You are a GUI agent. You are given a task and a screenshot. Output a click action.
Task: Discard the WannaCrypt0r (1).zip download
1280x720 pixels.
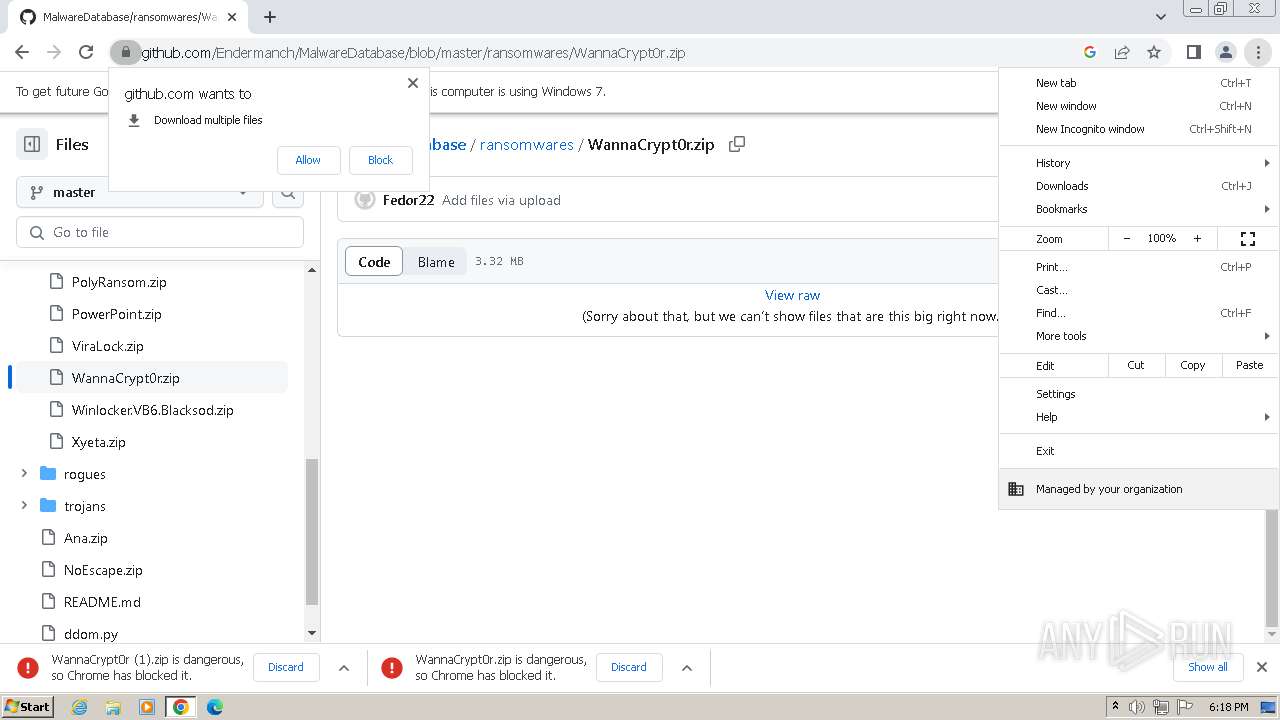[285, 667]
